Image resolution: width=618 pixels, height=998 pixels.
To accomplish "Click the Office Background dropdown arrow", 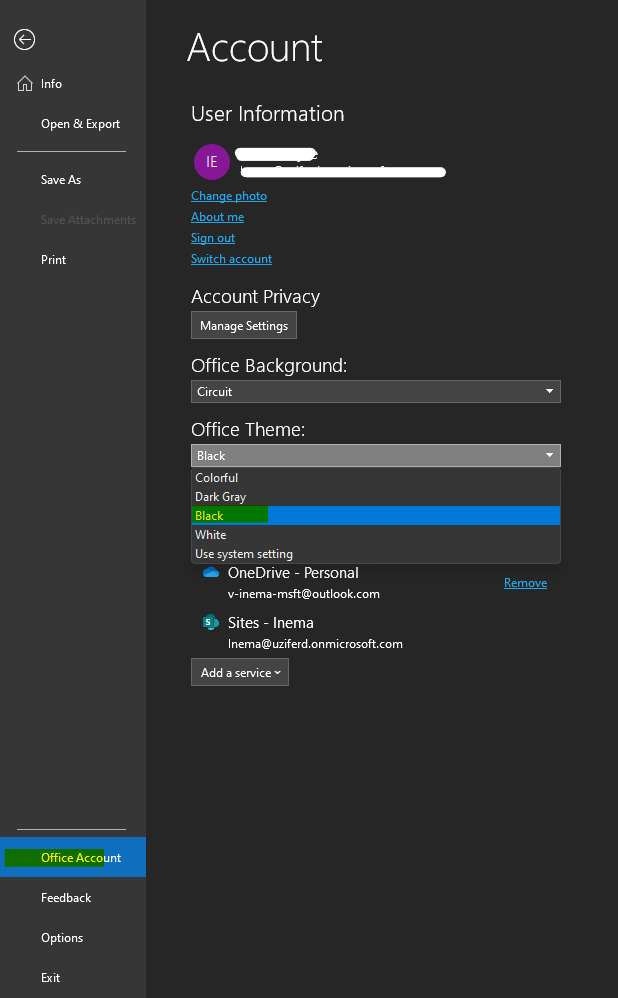I will (x=549, y=391).
